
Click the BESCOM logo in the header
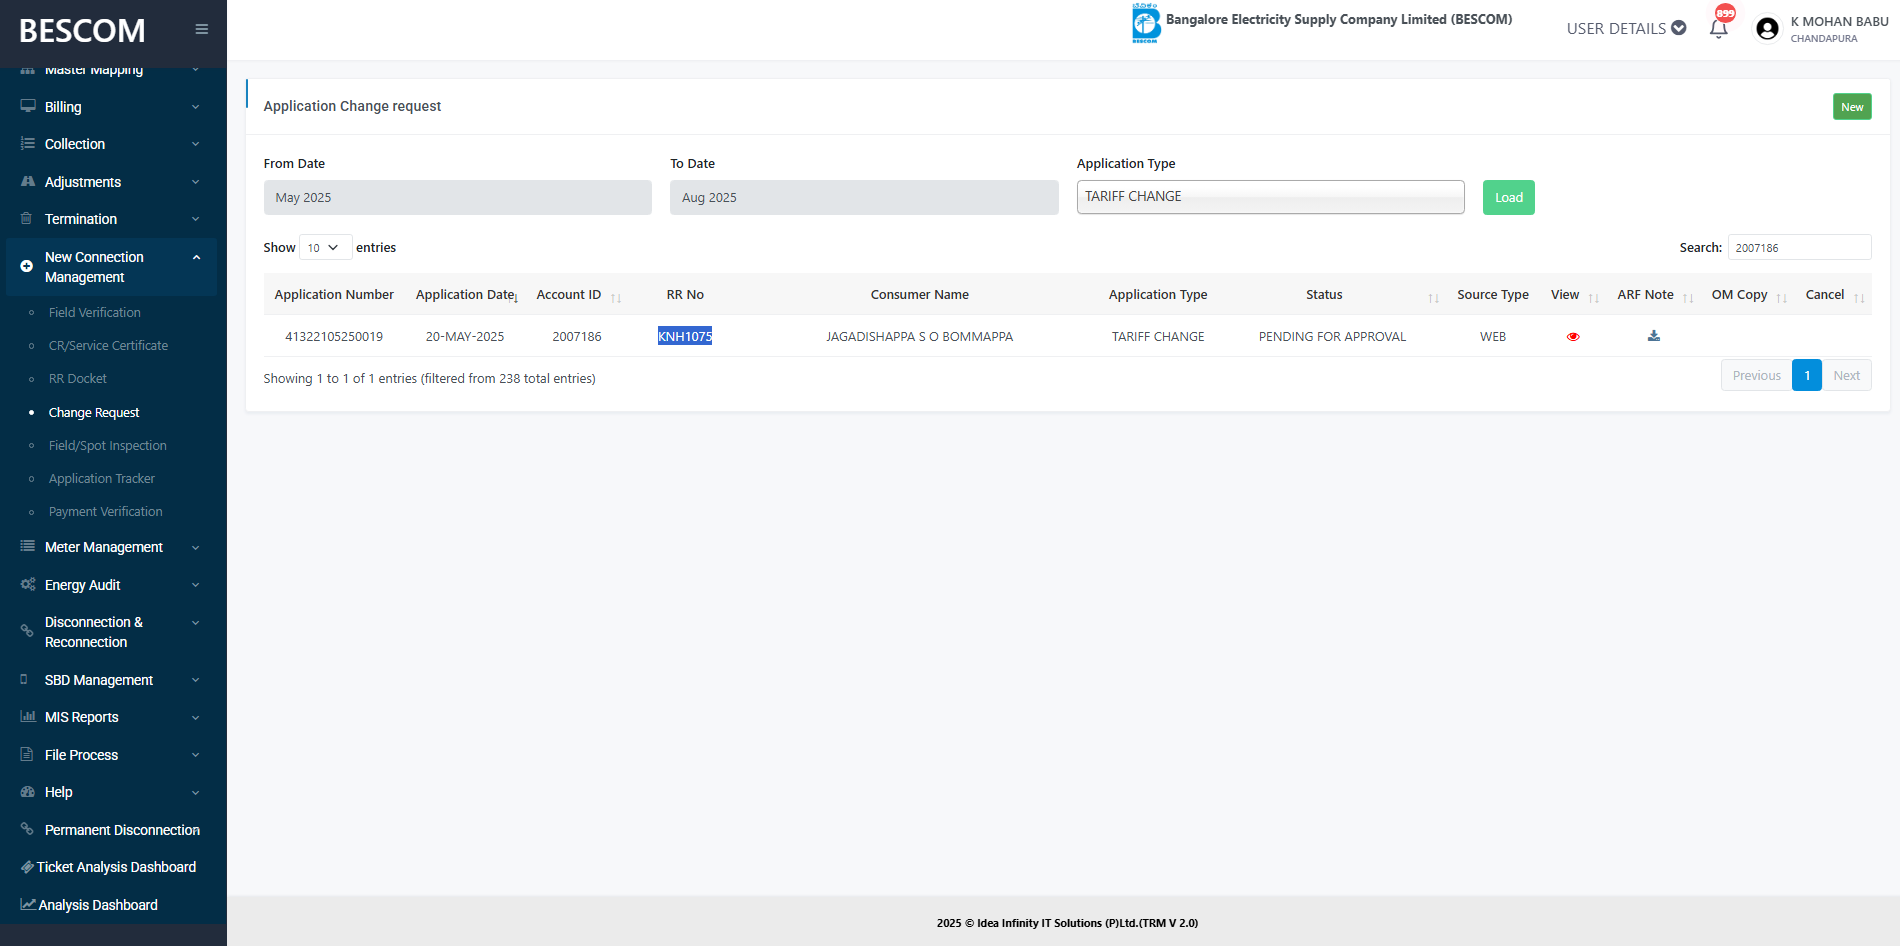point(1146,22)
